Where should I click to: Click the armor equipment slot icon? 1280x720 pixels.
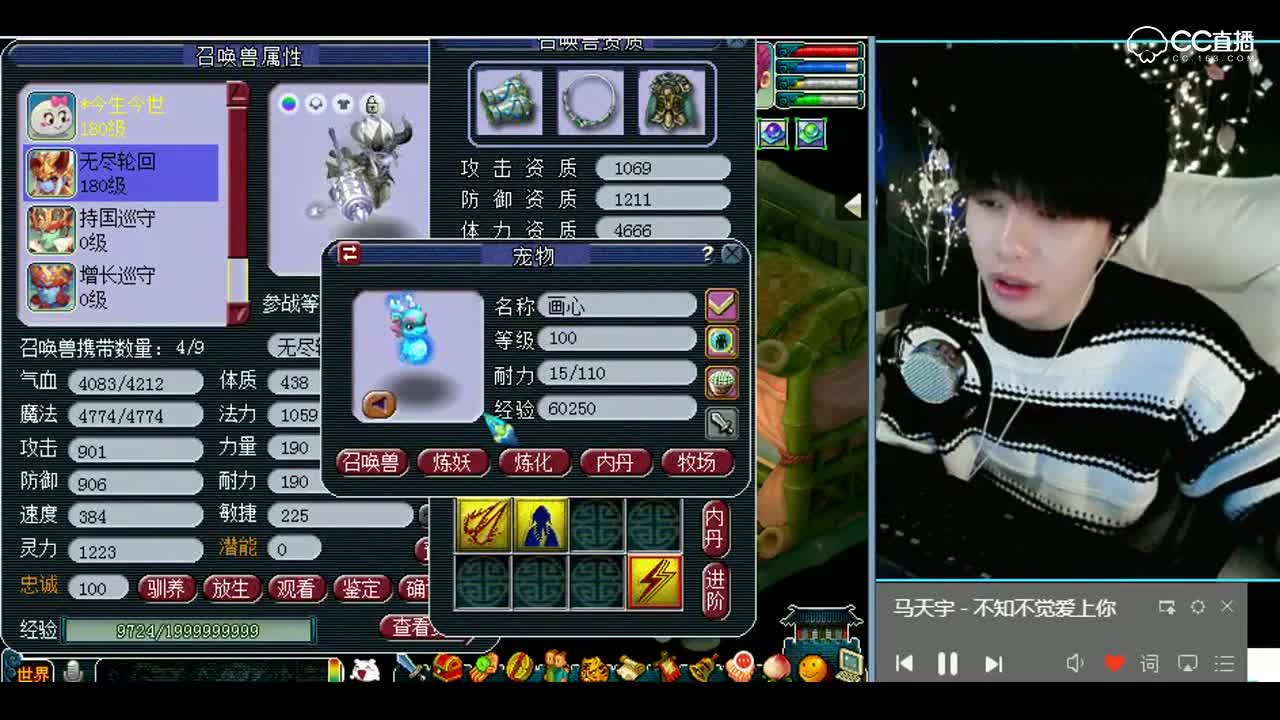pos(672,102)
